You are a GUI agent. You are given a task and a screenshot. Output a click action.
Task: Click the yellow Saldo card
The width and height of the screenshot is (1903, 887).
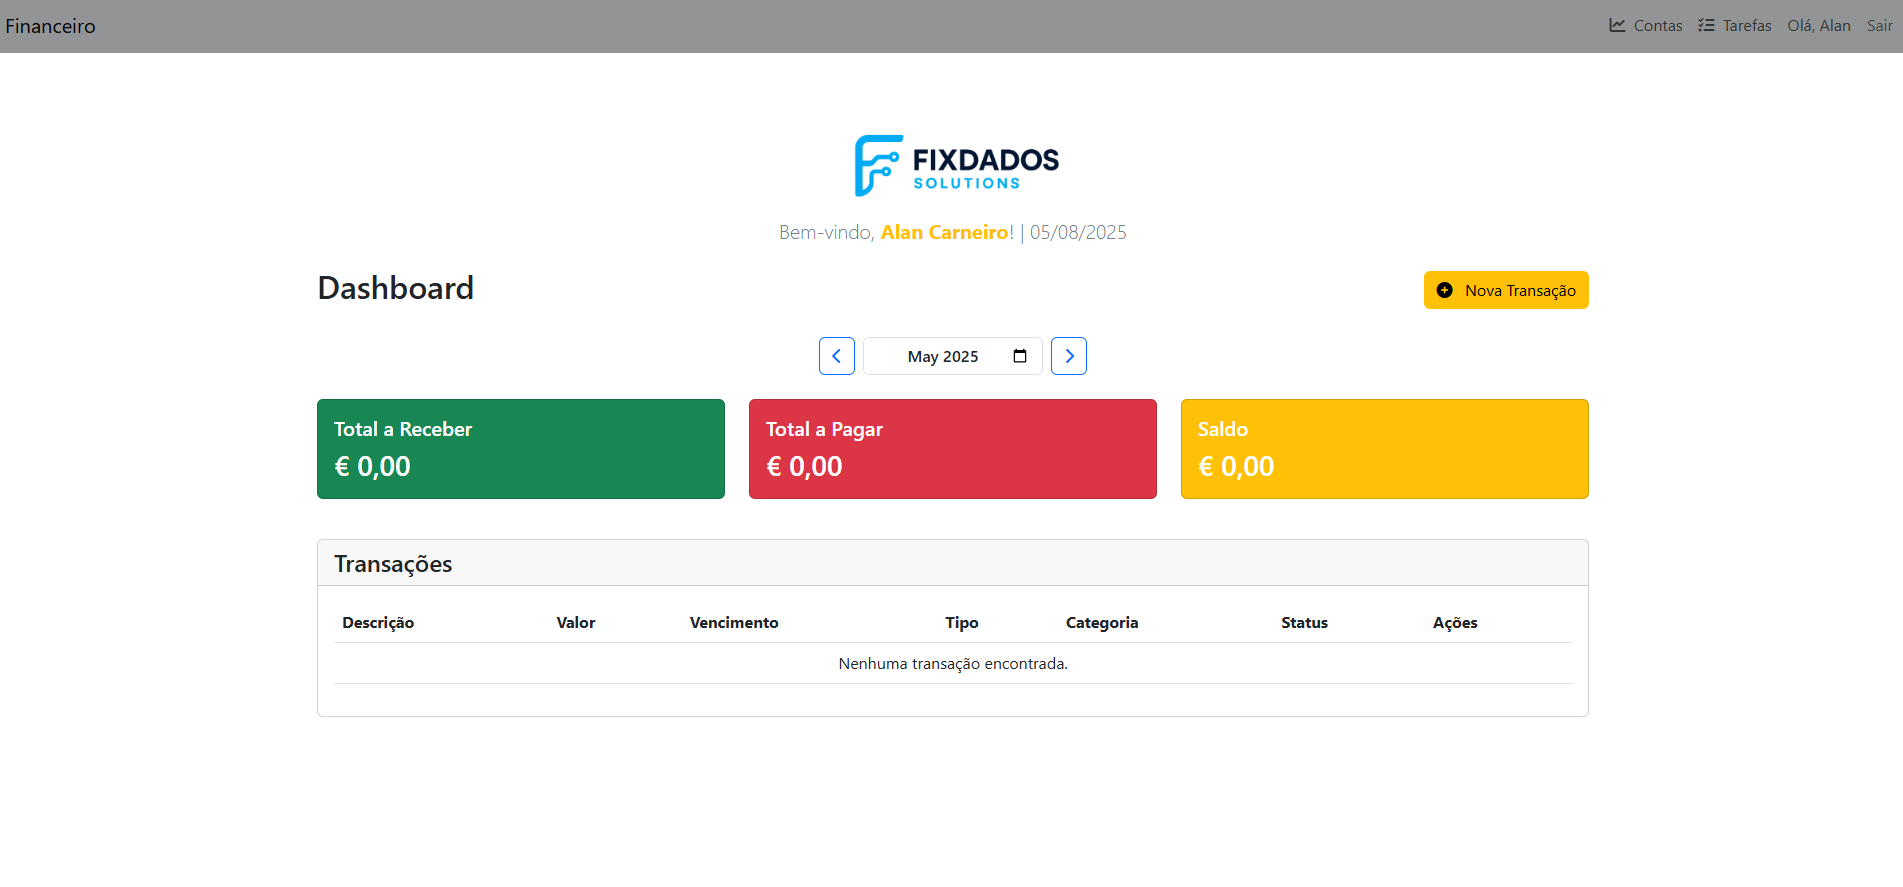(1385, 449)
